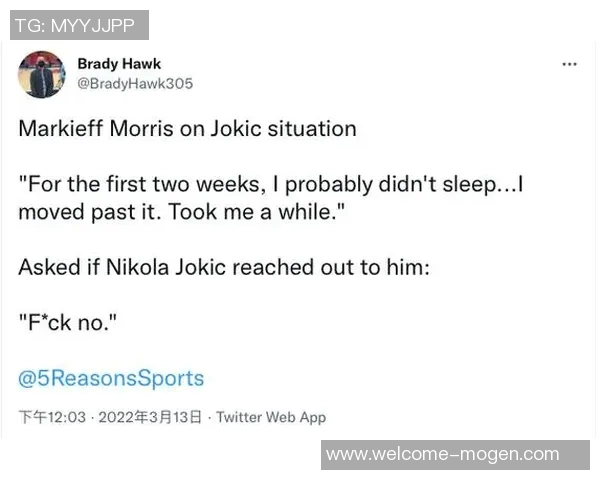Click the www.welcome-mogen.com watermark
The height and width of the screenshot is (480, 600).
coord(443,454)
